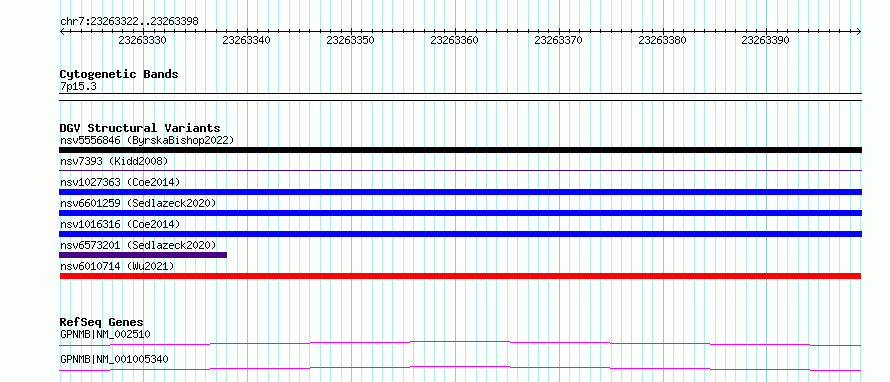Click the chr7:23263322..23263398 coordinate label
890x382 pixels.
[129, 22]
